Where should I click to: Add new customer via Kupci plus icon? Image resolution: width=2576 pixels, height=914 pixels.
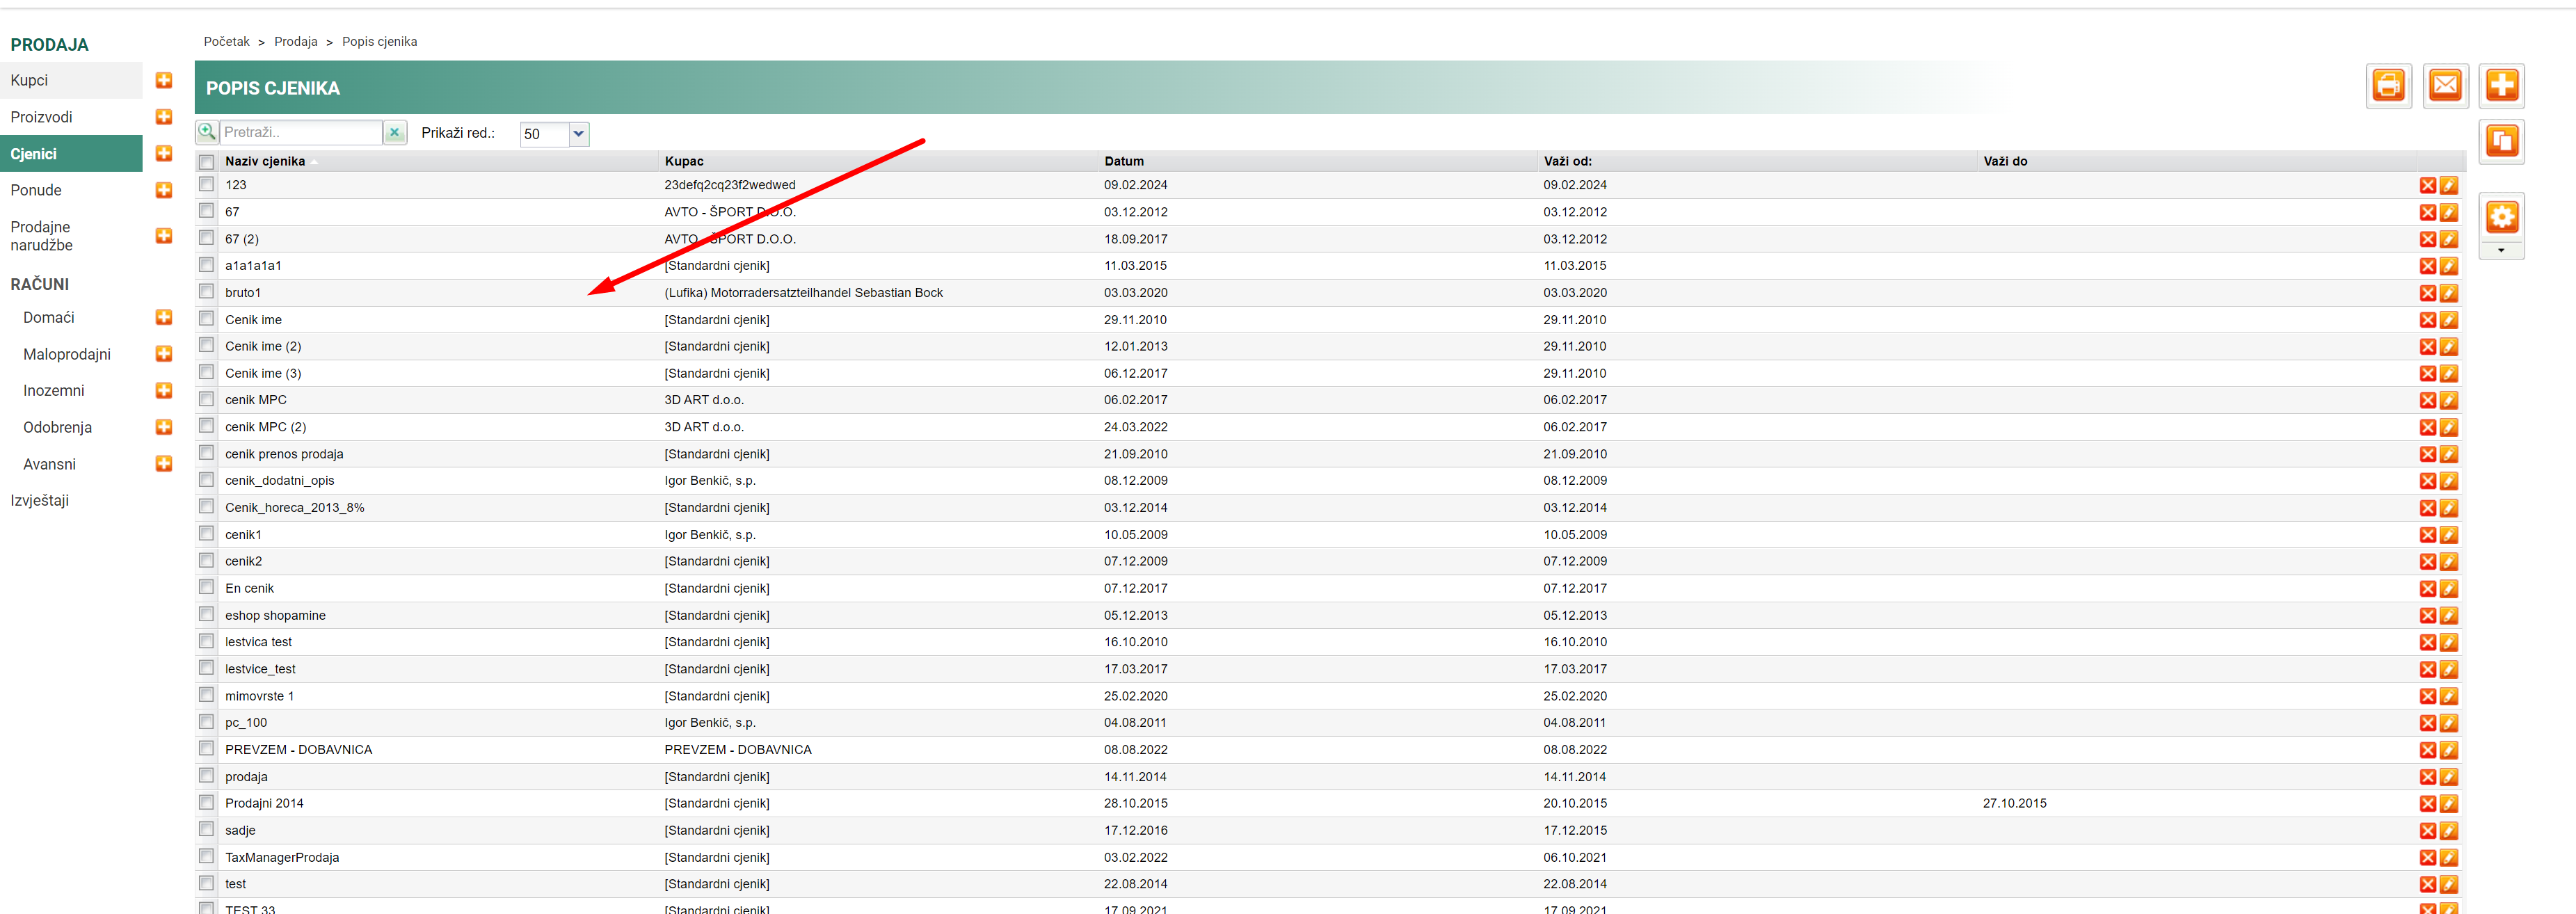(164, 80)
